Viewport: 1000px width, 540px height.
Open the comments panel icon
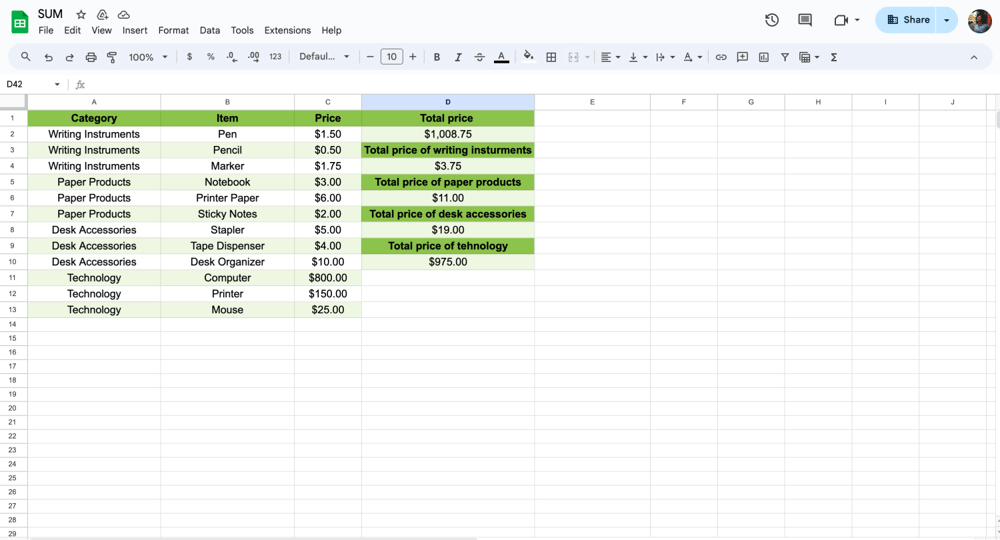[805, 20]
